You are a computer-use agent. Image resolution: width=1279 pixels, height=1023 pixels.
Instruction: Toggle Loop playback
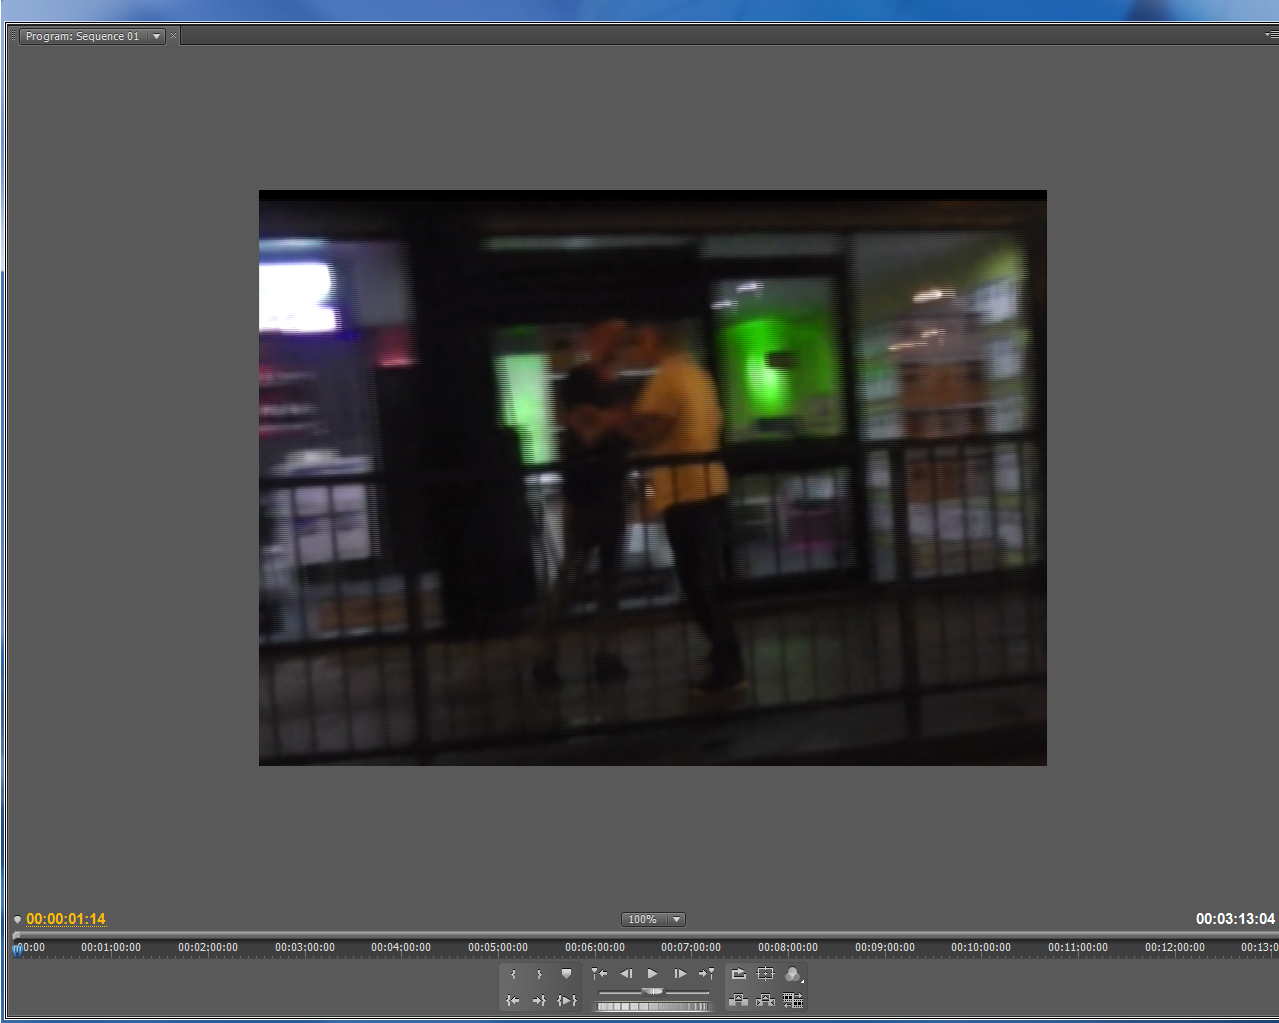point(739,974)
